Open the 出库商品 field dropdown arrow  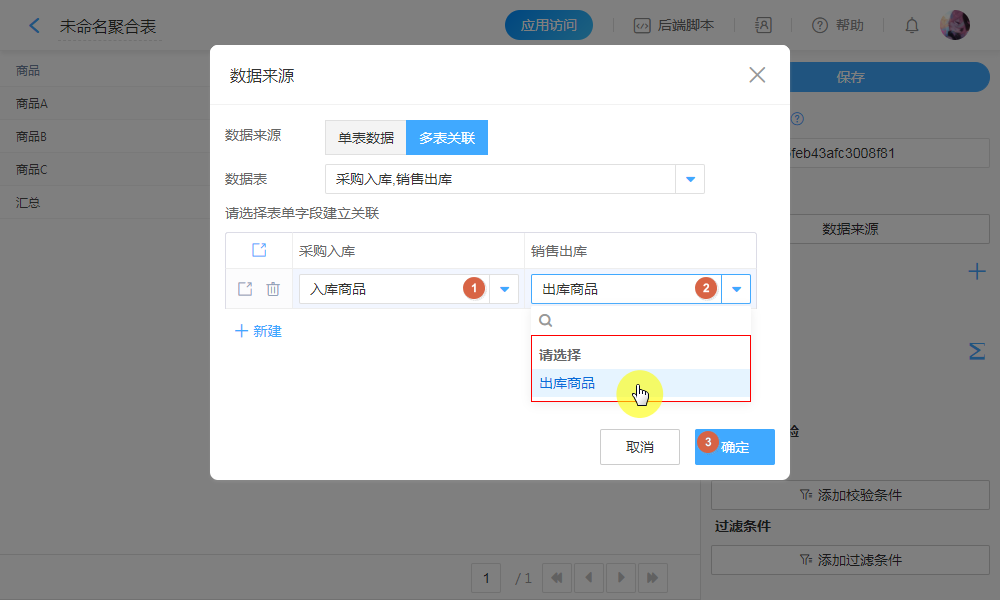[x=737, y=289]
